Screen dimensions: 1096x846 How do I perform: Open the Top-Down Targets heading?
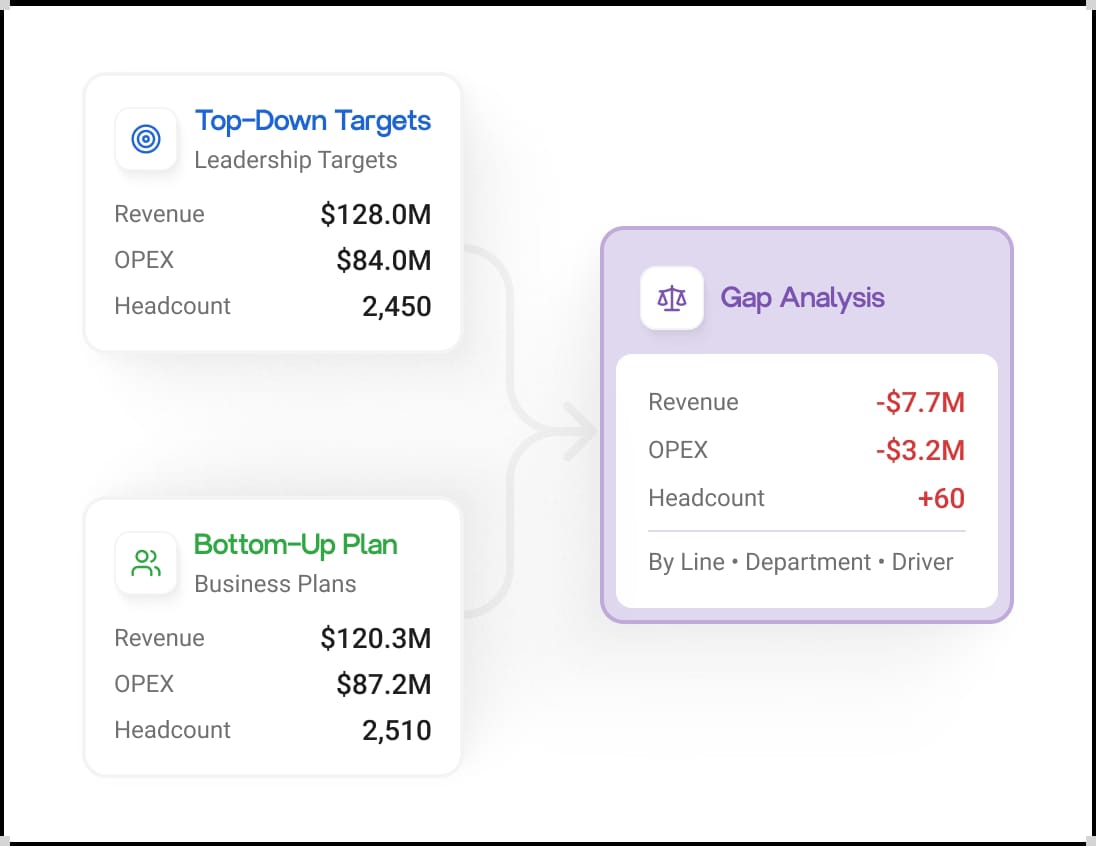(312, 122)
